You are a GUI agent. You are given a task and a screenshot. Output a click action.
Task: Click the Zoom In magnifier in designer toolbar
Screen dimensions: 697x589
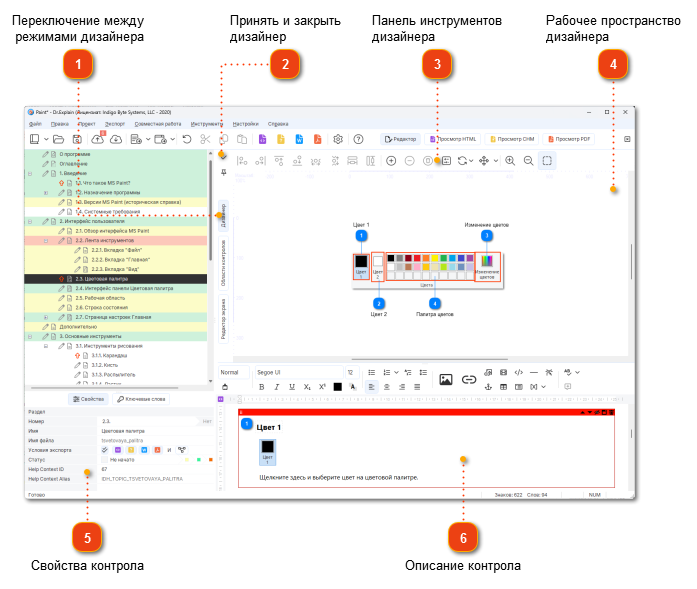coord(510,160)
